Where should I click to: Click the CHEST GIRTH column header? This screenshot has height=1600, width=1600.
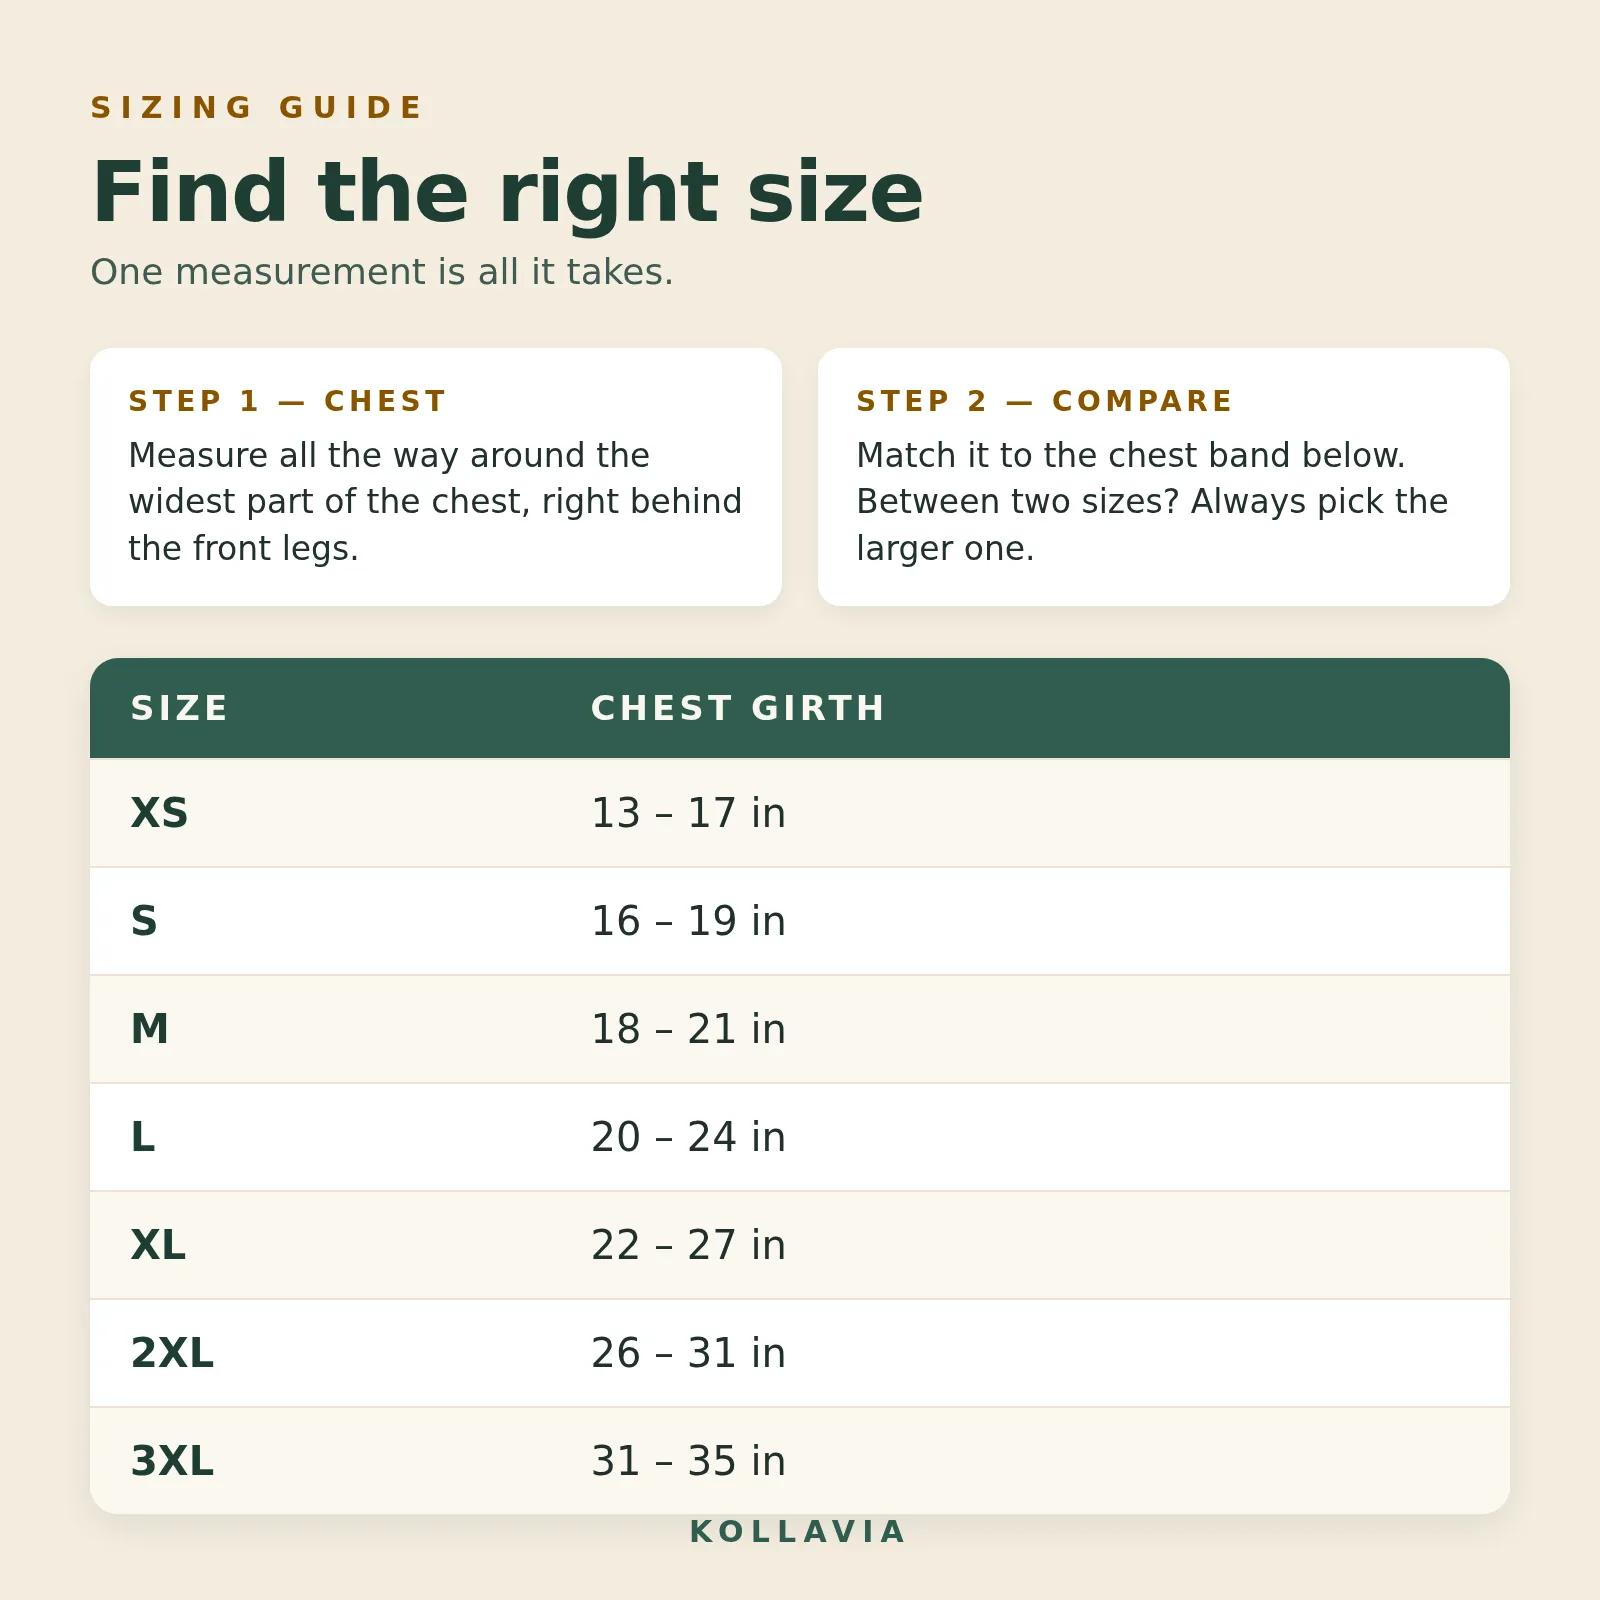[x=738, y=708]
